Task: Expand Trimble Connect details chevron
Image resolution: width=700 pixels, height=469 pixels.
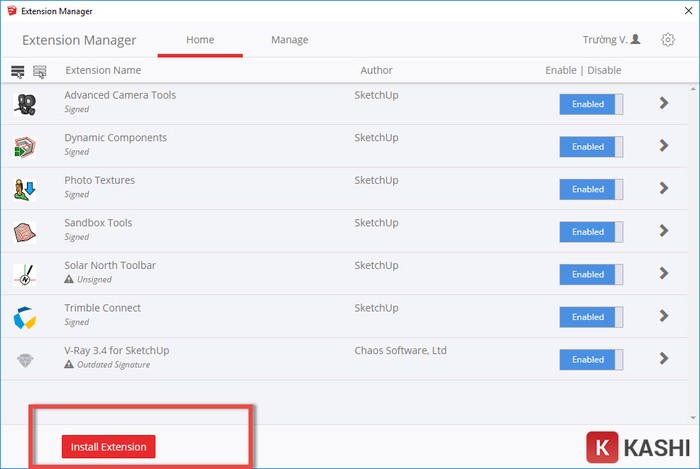Action: (x=664, y=316)
